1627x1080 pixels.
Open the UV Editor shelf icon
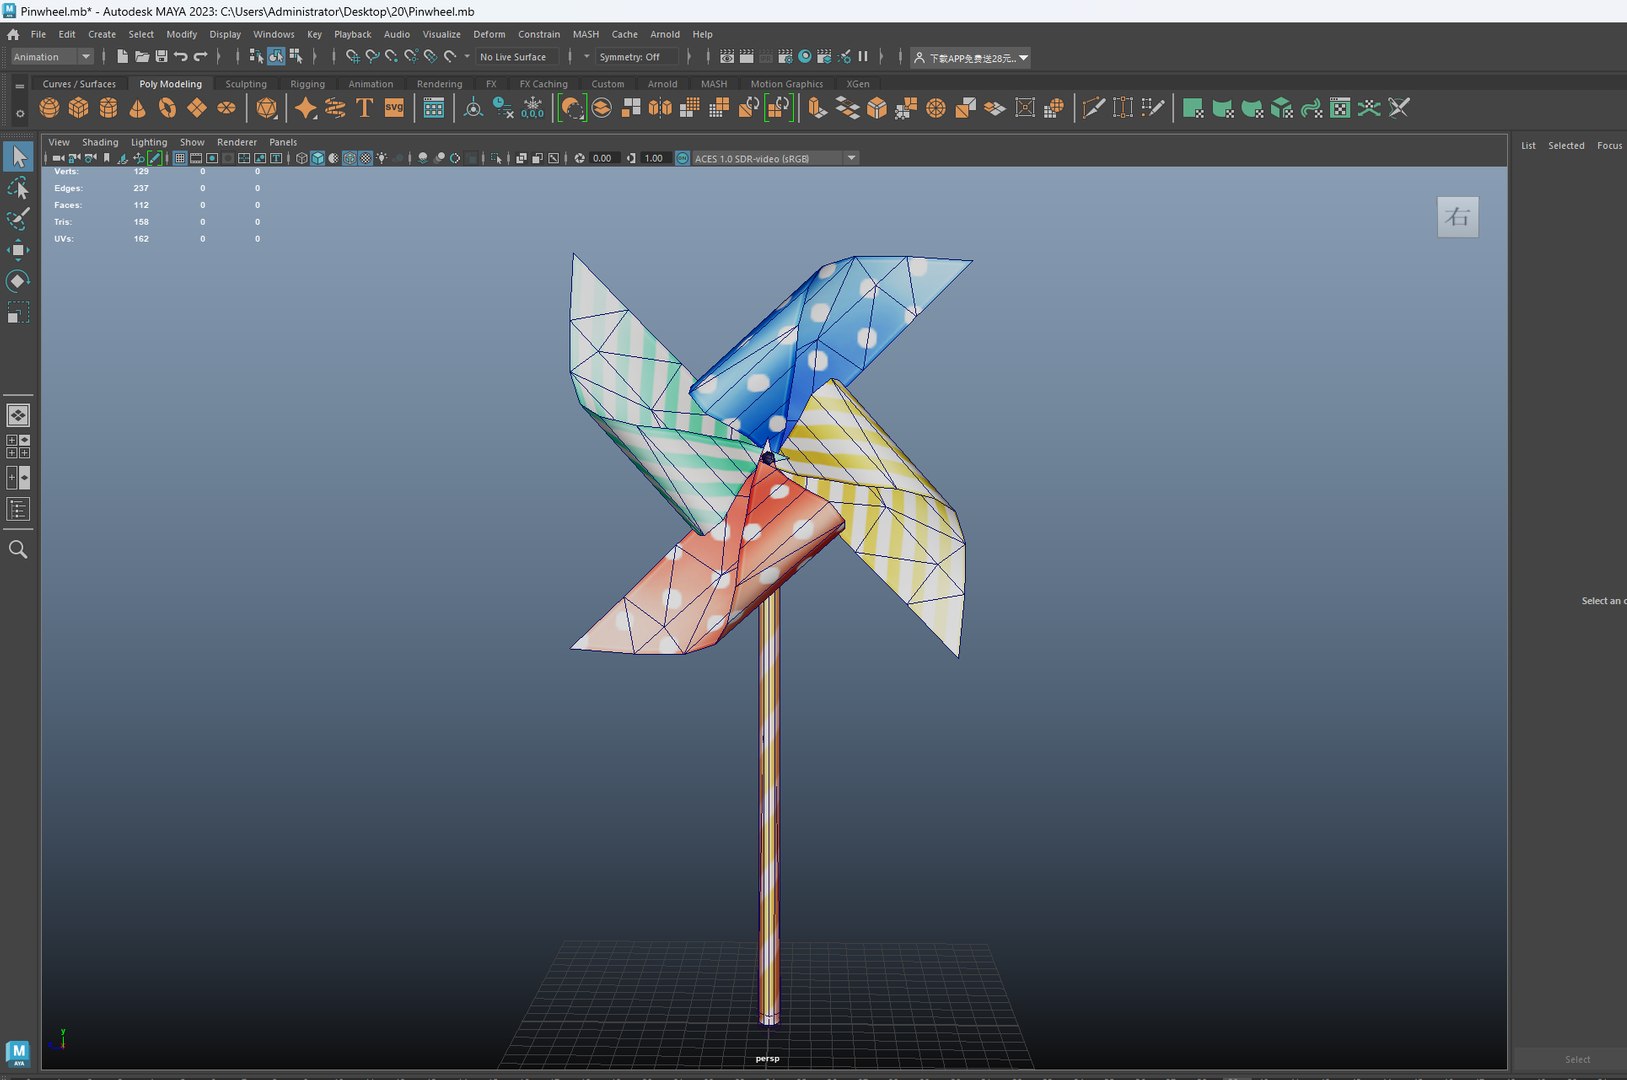pos(1340,108)
